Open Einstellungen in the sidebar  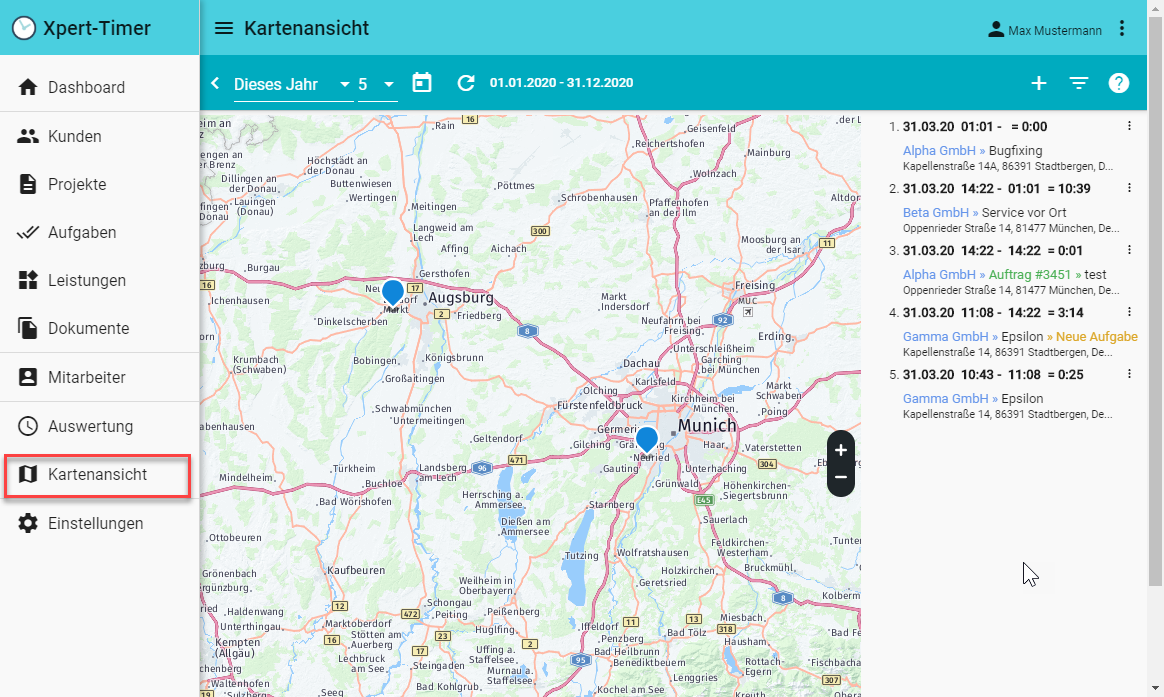coord(95,523)
